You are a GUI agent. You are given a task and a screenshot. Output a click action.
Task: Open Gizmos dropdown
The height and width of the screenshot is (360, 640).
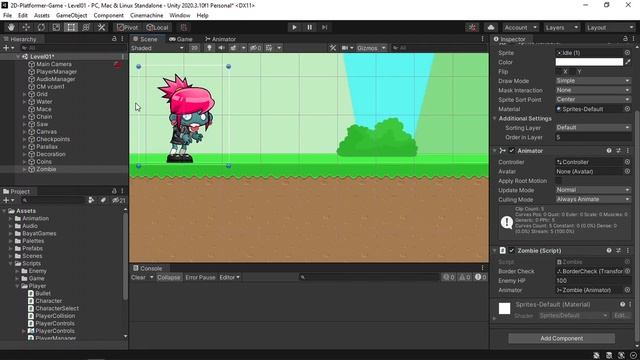(x=371, y=48)
